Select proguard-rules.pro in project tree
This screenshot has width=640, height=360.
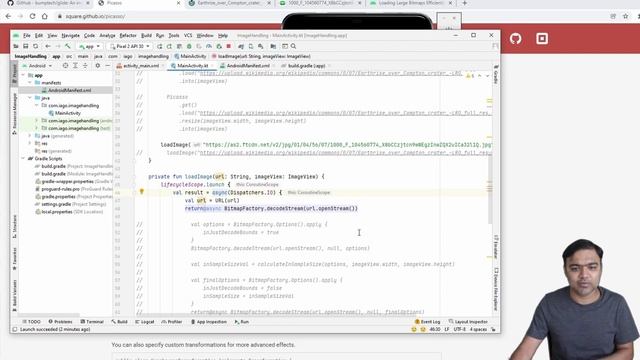(60, 189)
